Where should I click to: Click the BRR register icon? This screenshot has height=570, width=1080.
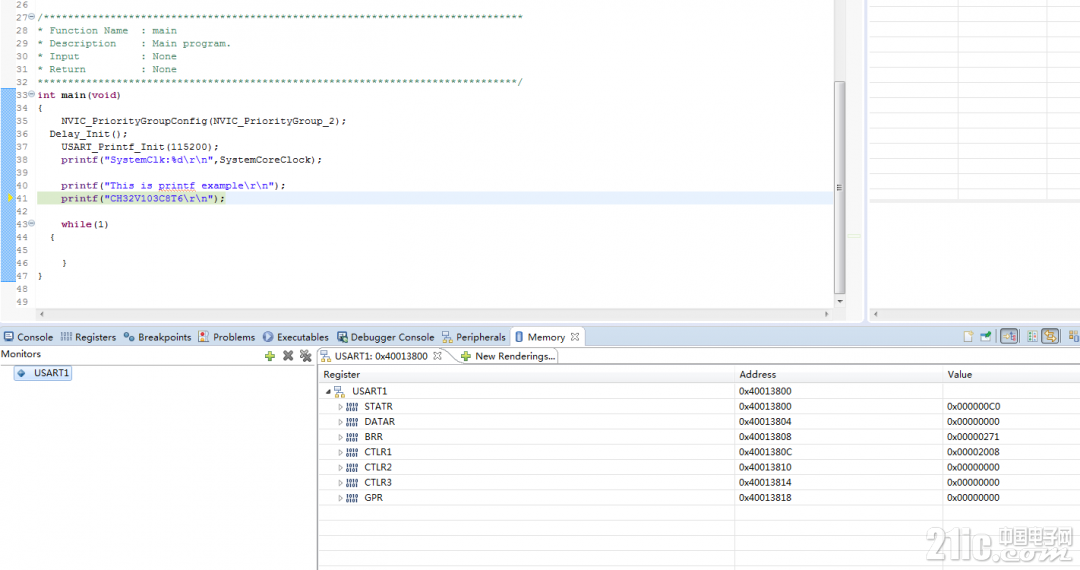click(x=352, y=437)
